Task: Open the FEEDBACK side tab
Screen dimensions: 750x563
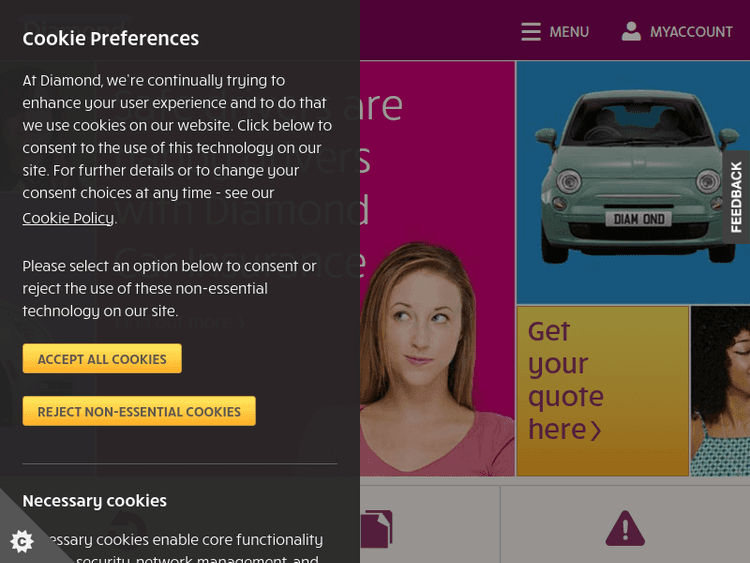Action: click(736, 197)
